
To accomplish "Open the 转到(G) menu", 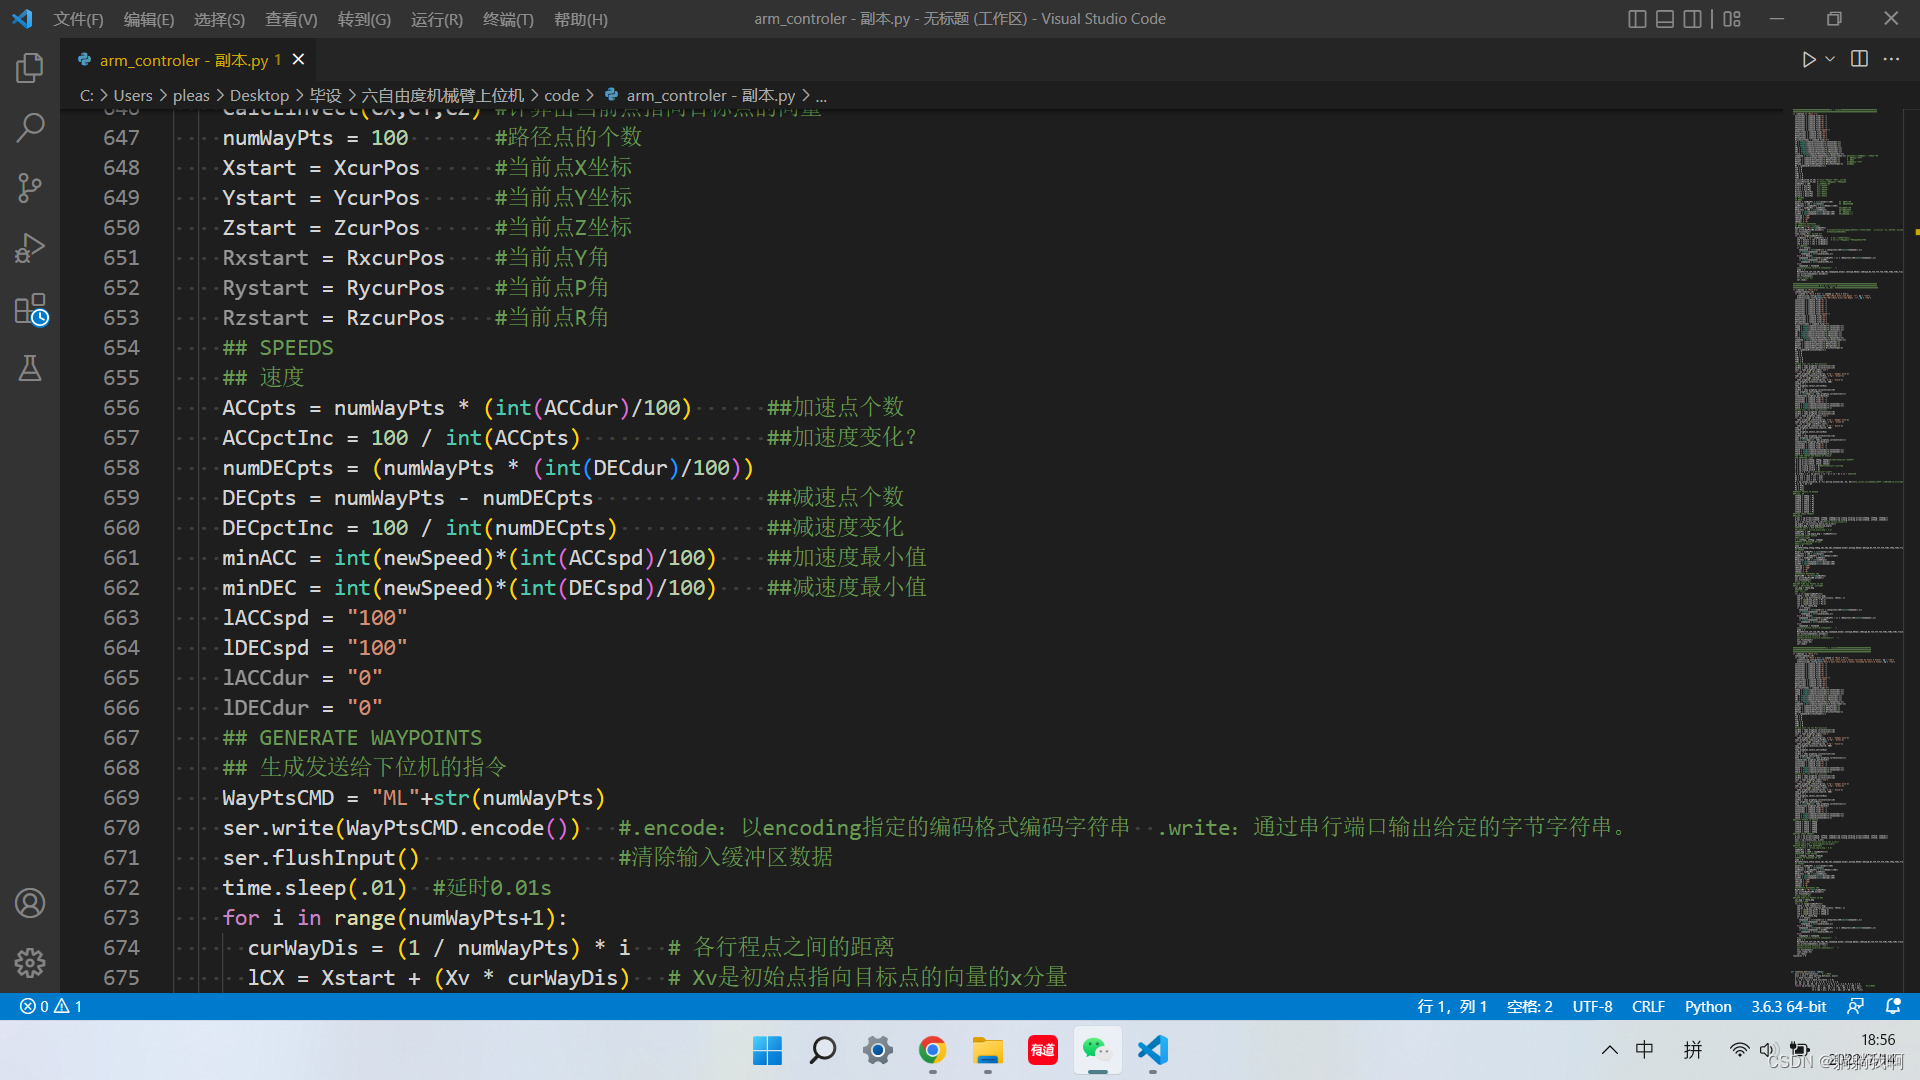I will coord(364,19).
